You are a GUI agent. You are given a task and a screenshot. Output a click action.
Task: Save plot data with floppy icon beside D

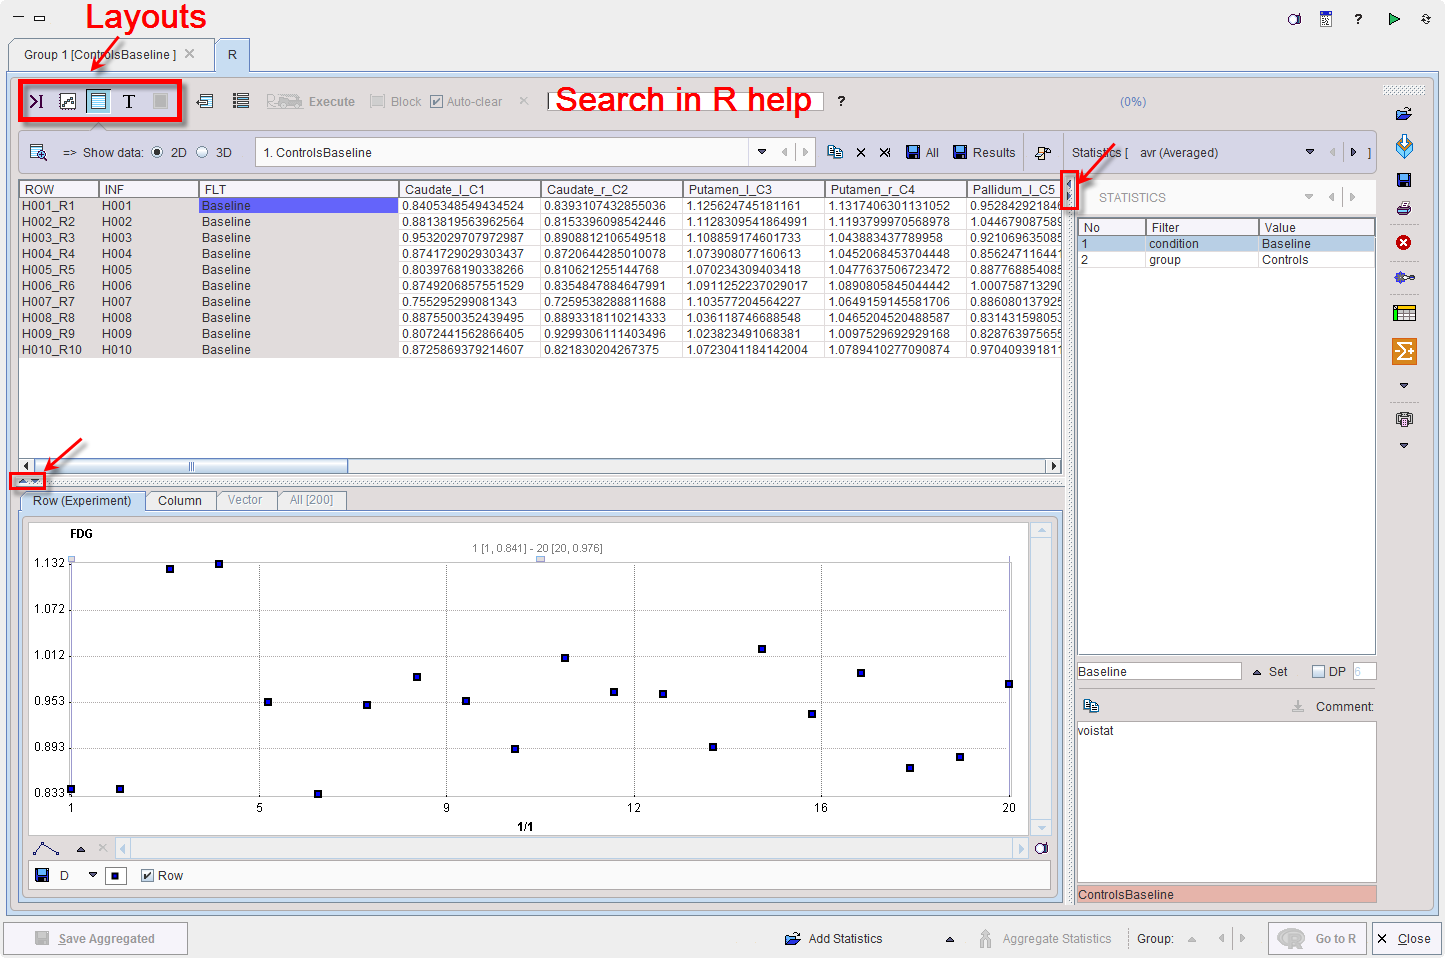(42, 875)
